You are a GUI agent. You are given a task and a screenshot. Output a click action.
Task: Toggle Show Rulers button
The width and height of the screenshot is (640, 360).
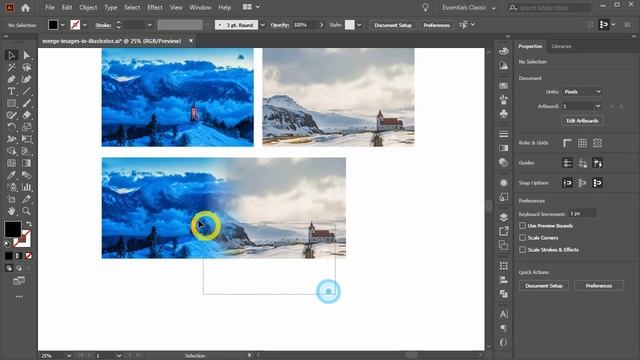[567, 143]
